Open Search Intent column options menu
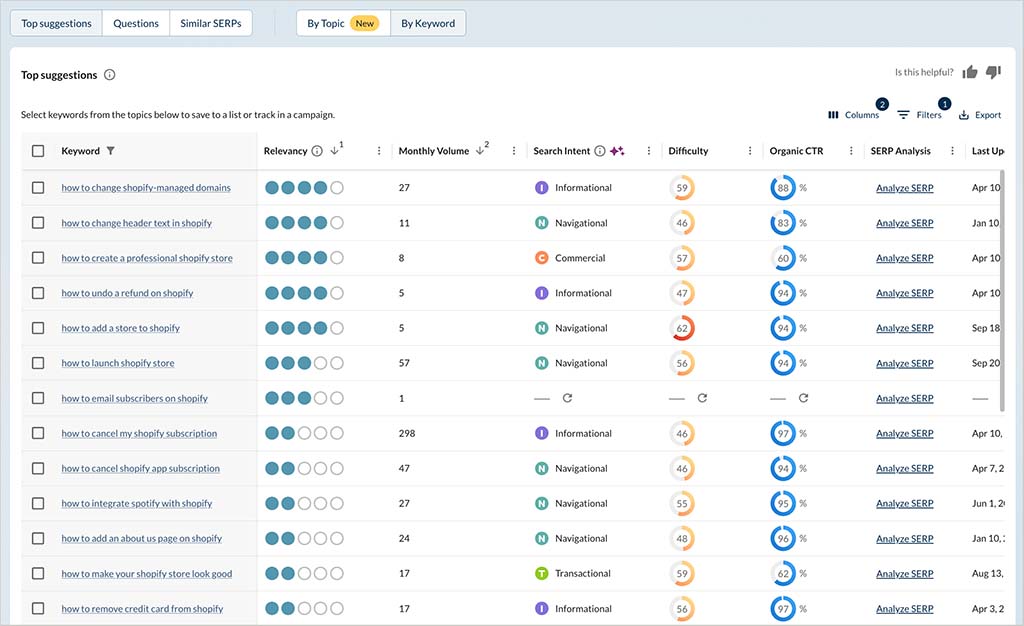Screen dimensions: 1024x626 coord(648,151)
